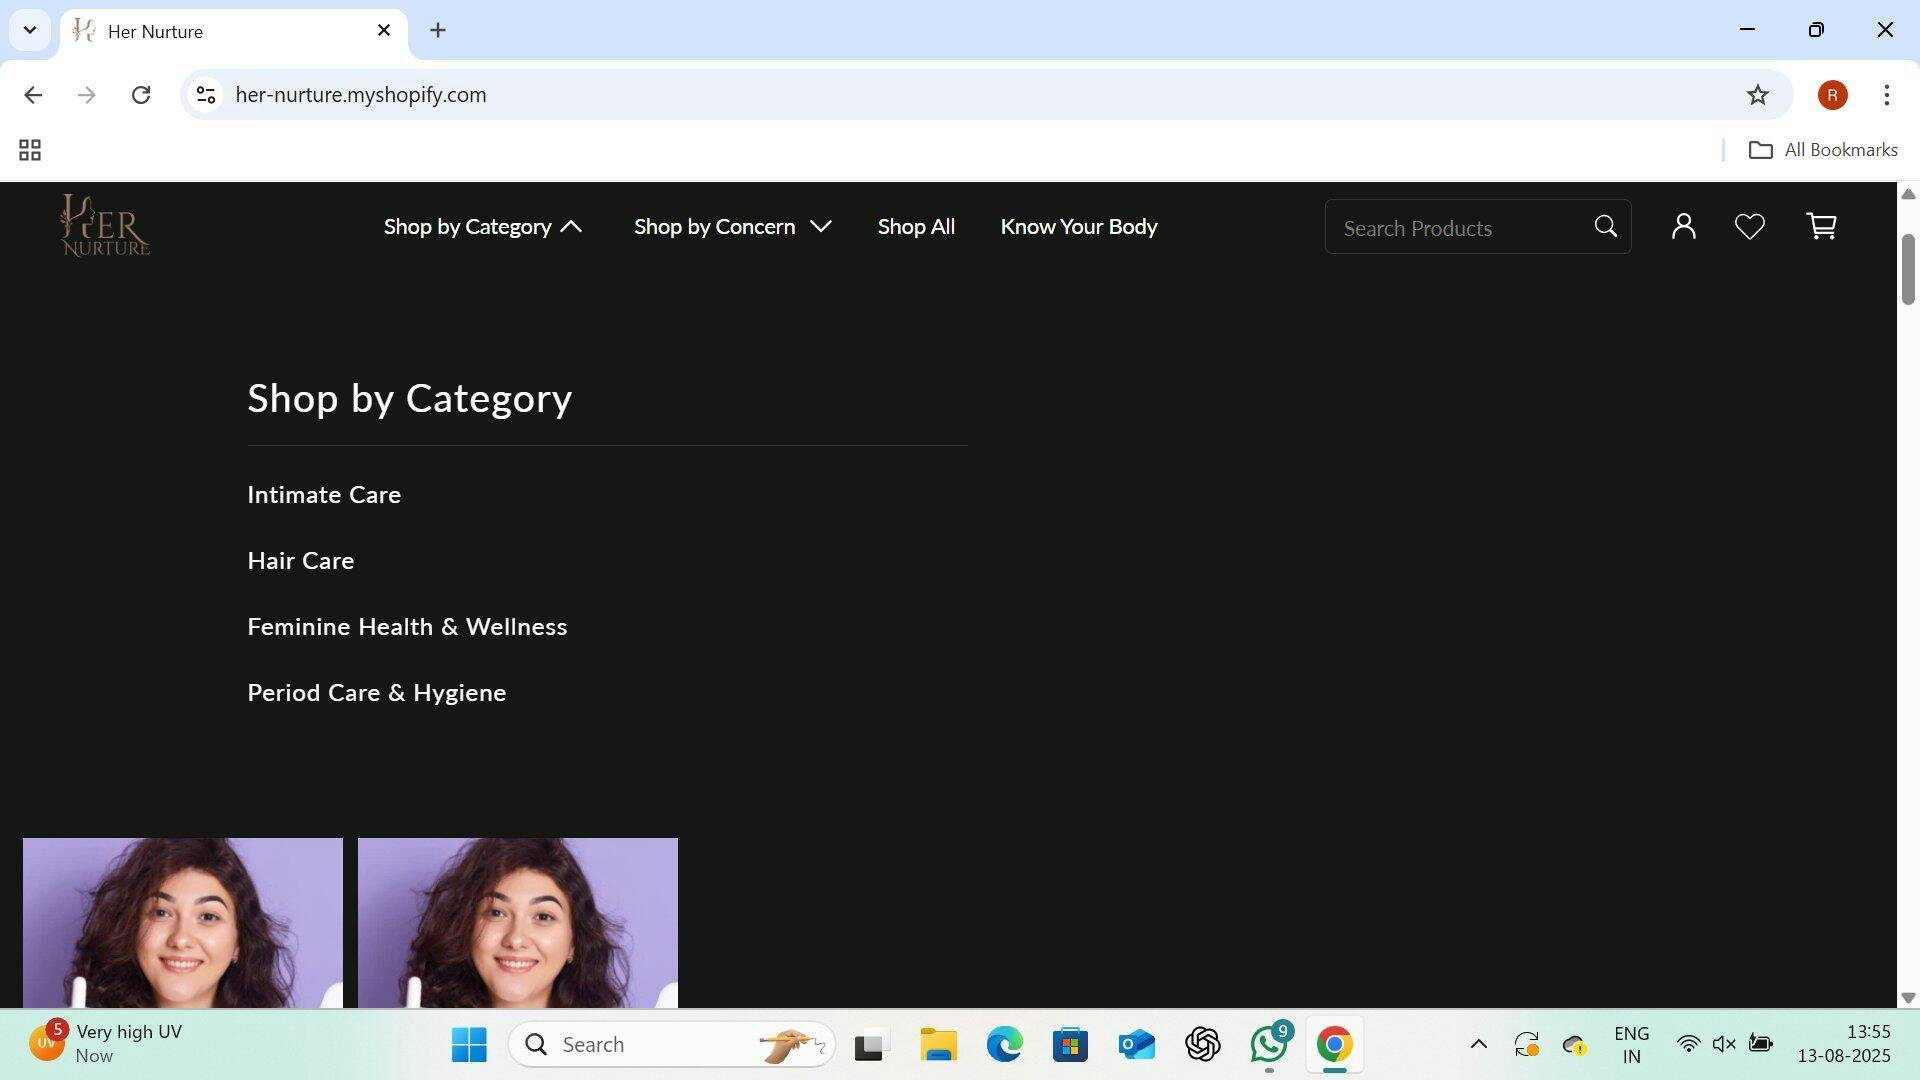This screenshot has height=1080, width=1920.
Task: Open Know Your Body page
Action: tap(1078, 227)
